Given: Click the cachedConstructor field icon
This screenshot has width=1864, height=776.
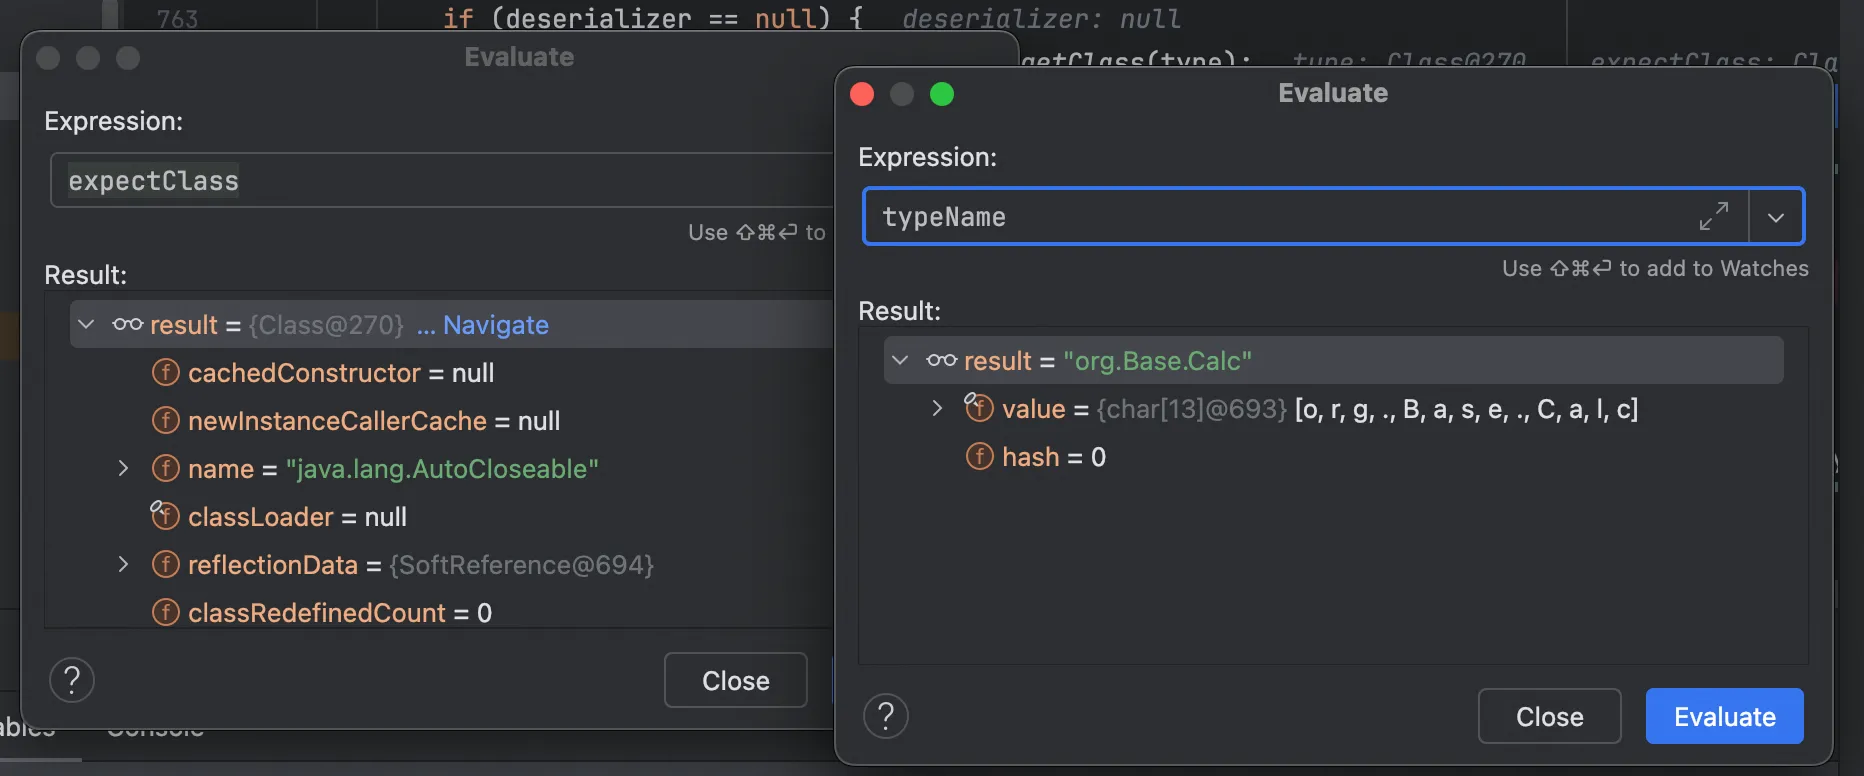Looking at the screenshot, I should coord(165,372).
